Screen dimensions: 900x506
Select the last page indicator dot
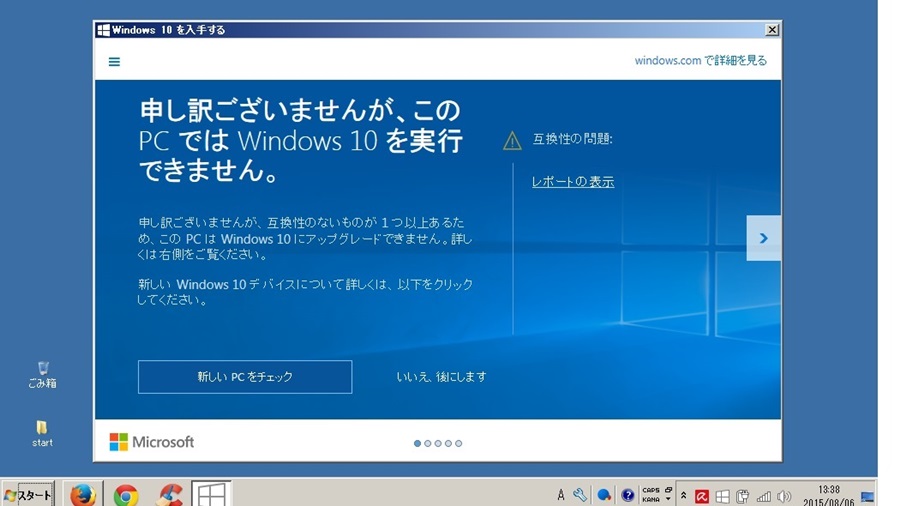459,443
